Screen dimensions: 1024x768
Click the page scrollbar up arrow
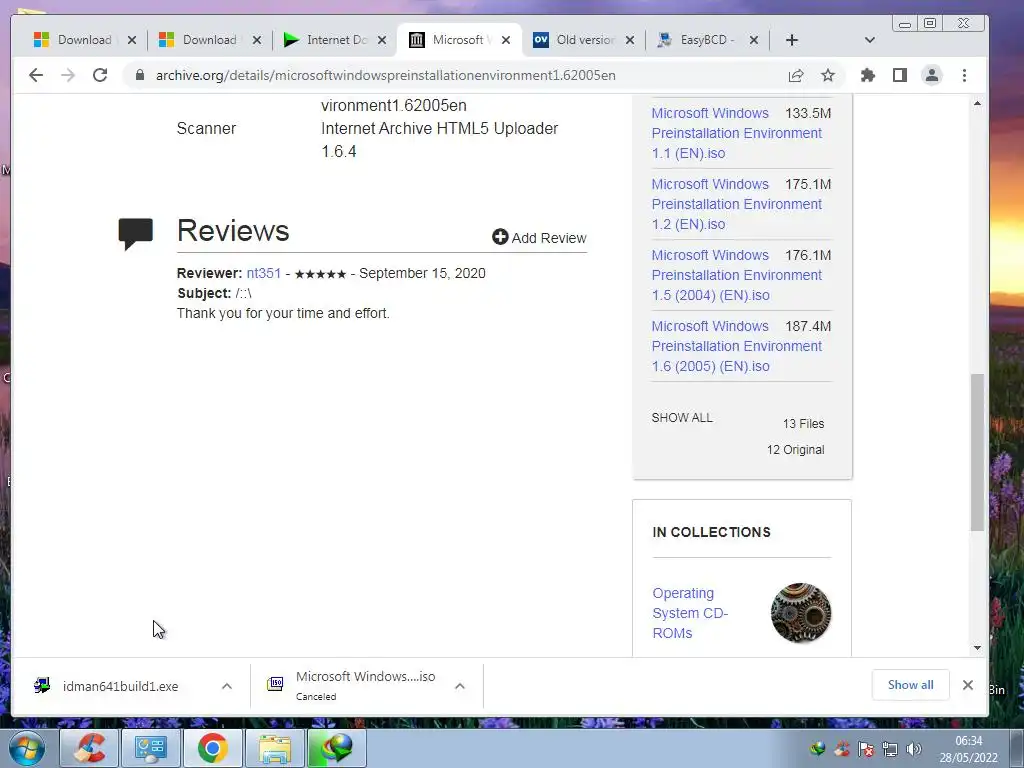977,103
